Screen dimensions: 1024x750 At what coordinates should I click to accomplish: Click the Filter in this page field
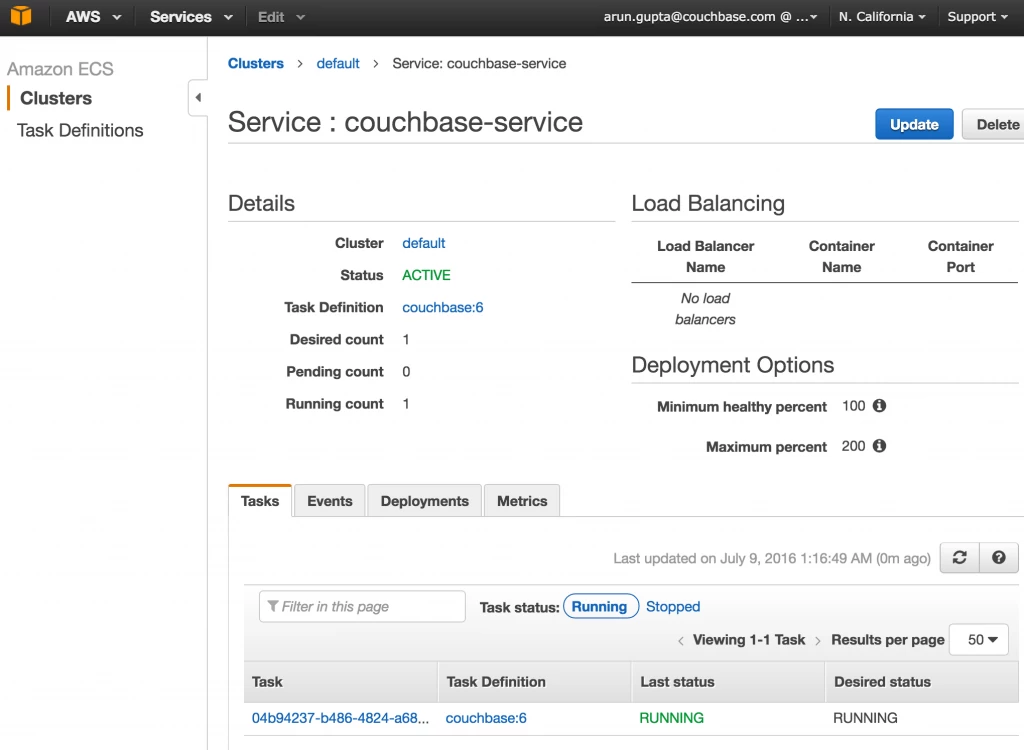[x=362, y=606]
